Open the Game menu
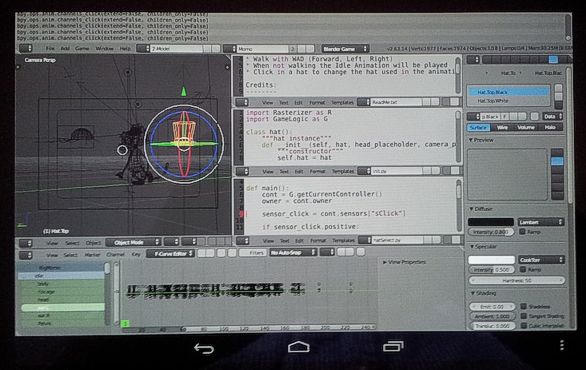586x370 pixels. point(82,49)
